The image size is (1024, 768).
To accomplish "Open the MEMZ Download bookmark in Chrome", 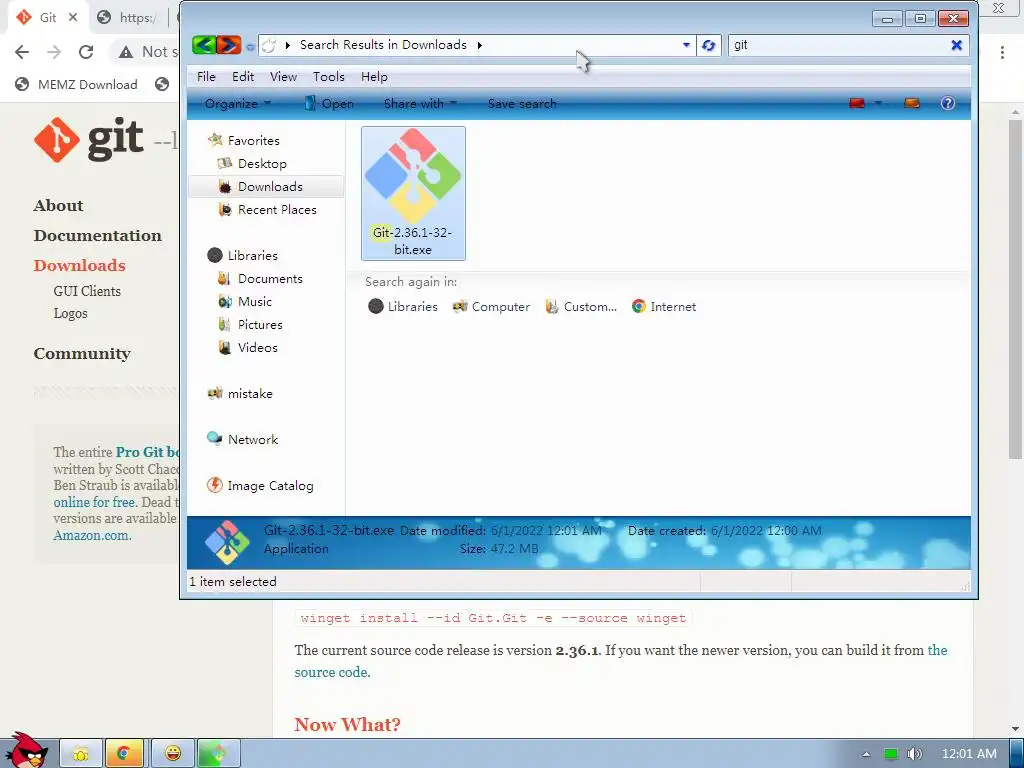I will [76, 84].
